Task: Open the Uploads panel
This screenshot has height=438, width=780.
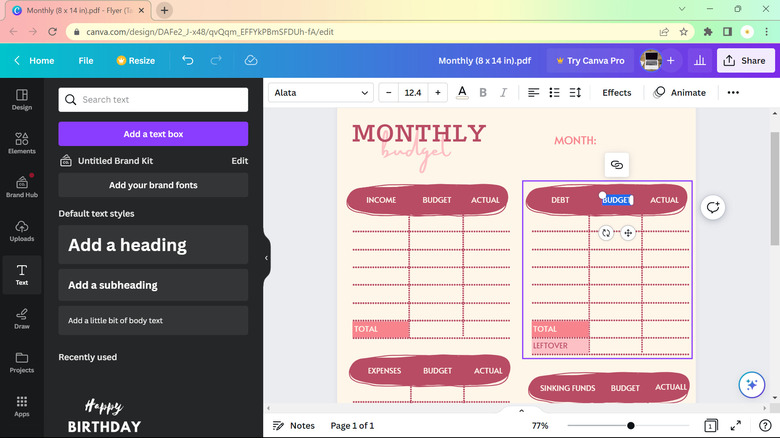Action: click(21, 230)
